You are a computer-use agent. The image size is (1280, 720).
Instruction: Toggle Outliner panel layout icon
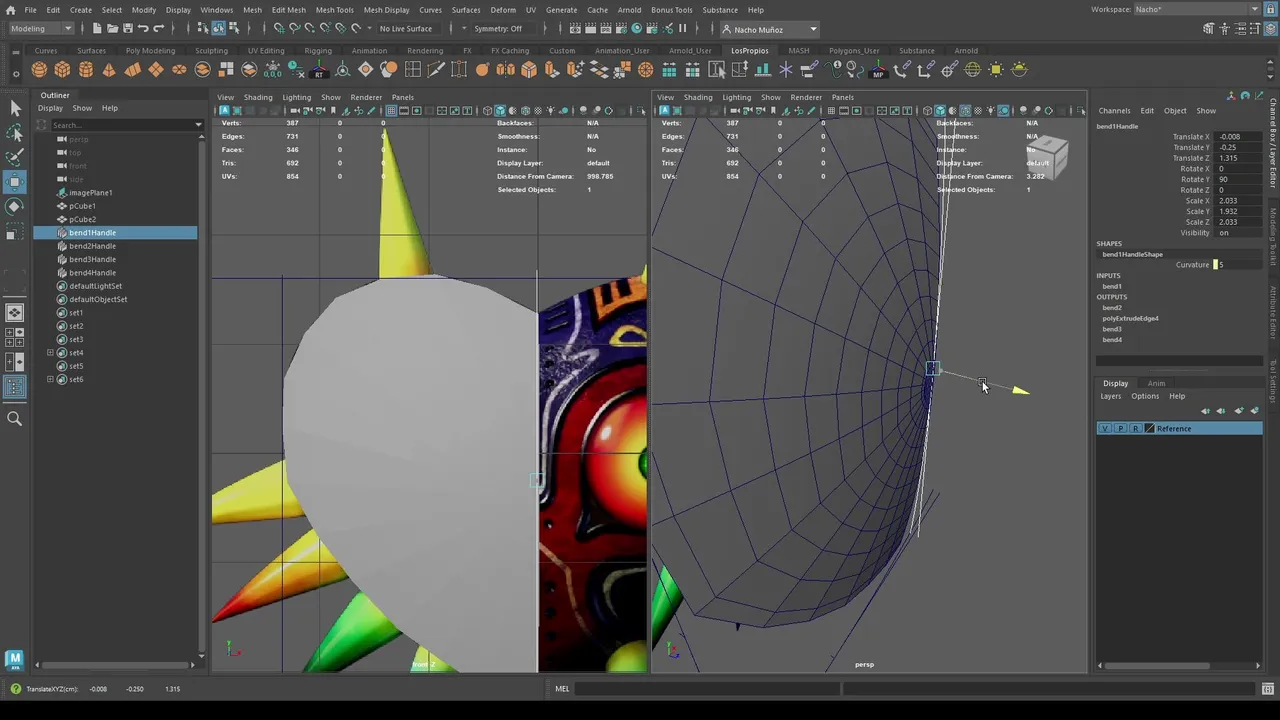tap(15, 386)
